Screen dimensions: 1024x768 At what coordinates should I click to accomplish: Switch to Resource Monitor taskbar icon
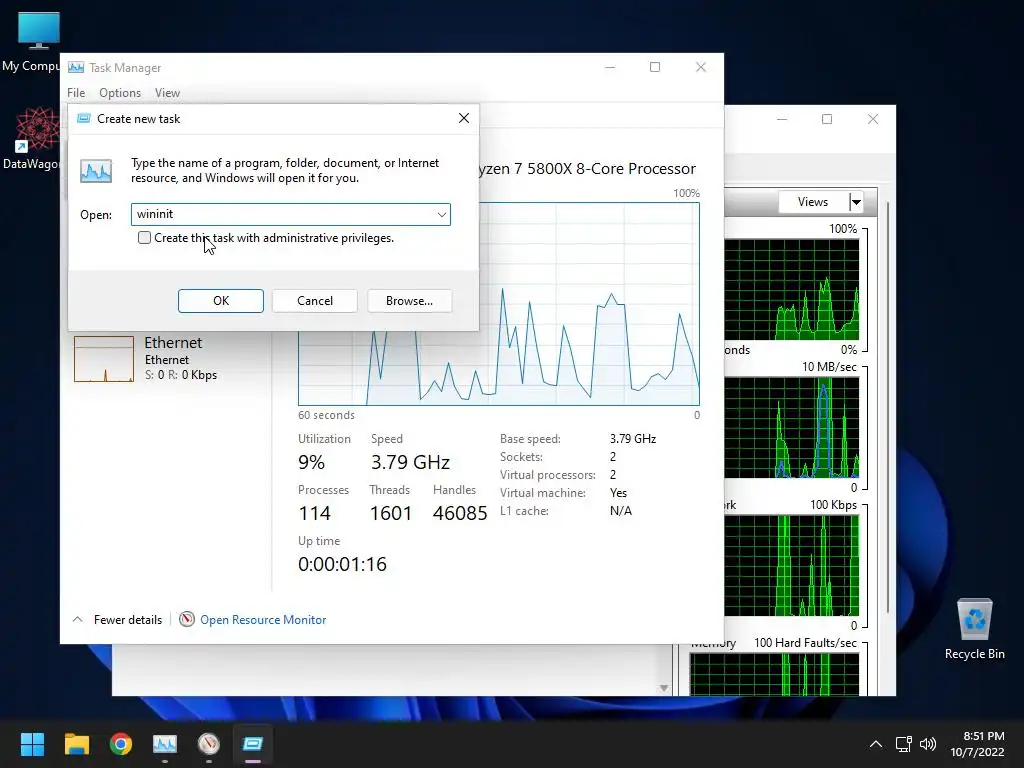[x=209, y=744]
